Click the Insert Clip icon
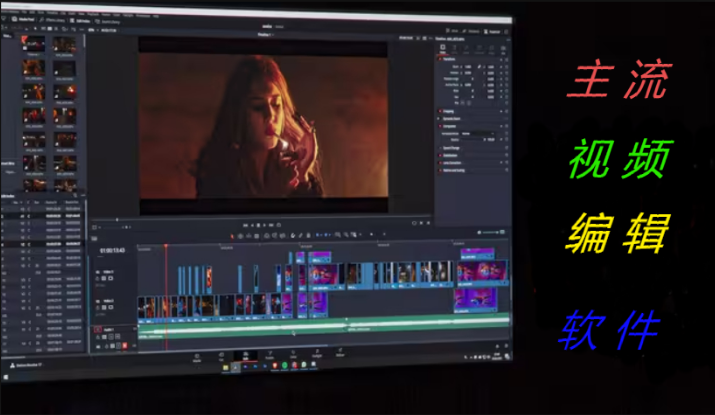The image size is (715, 415). (267, 236)
